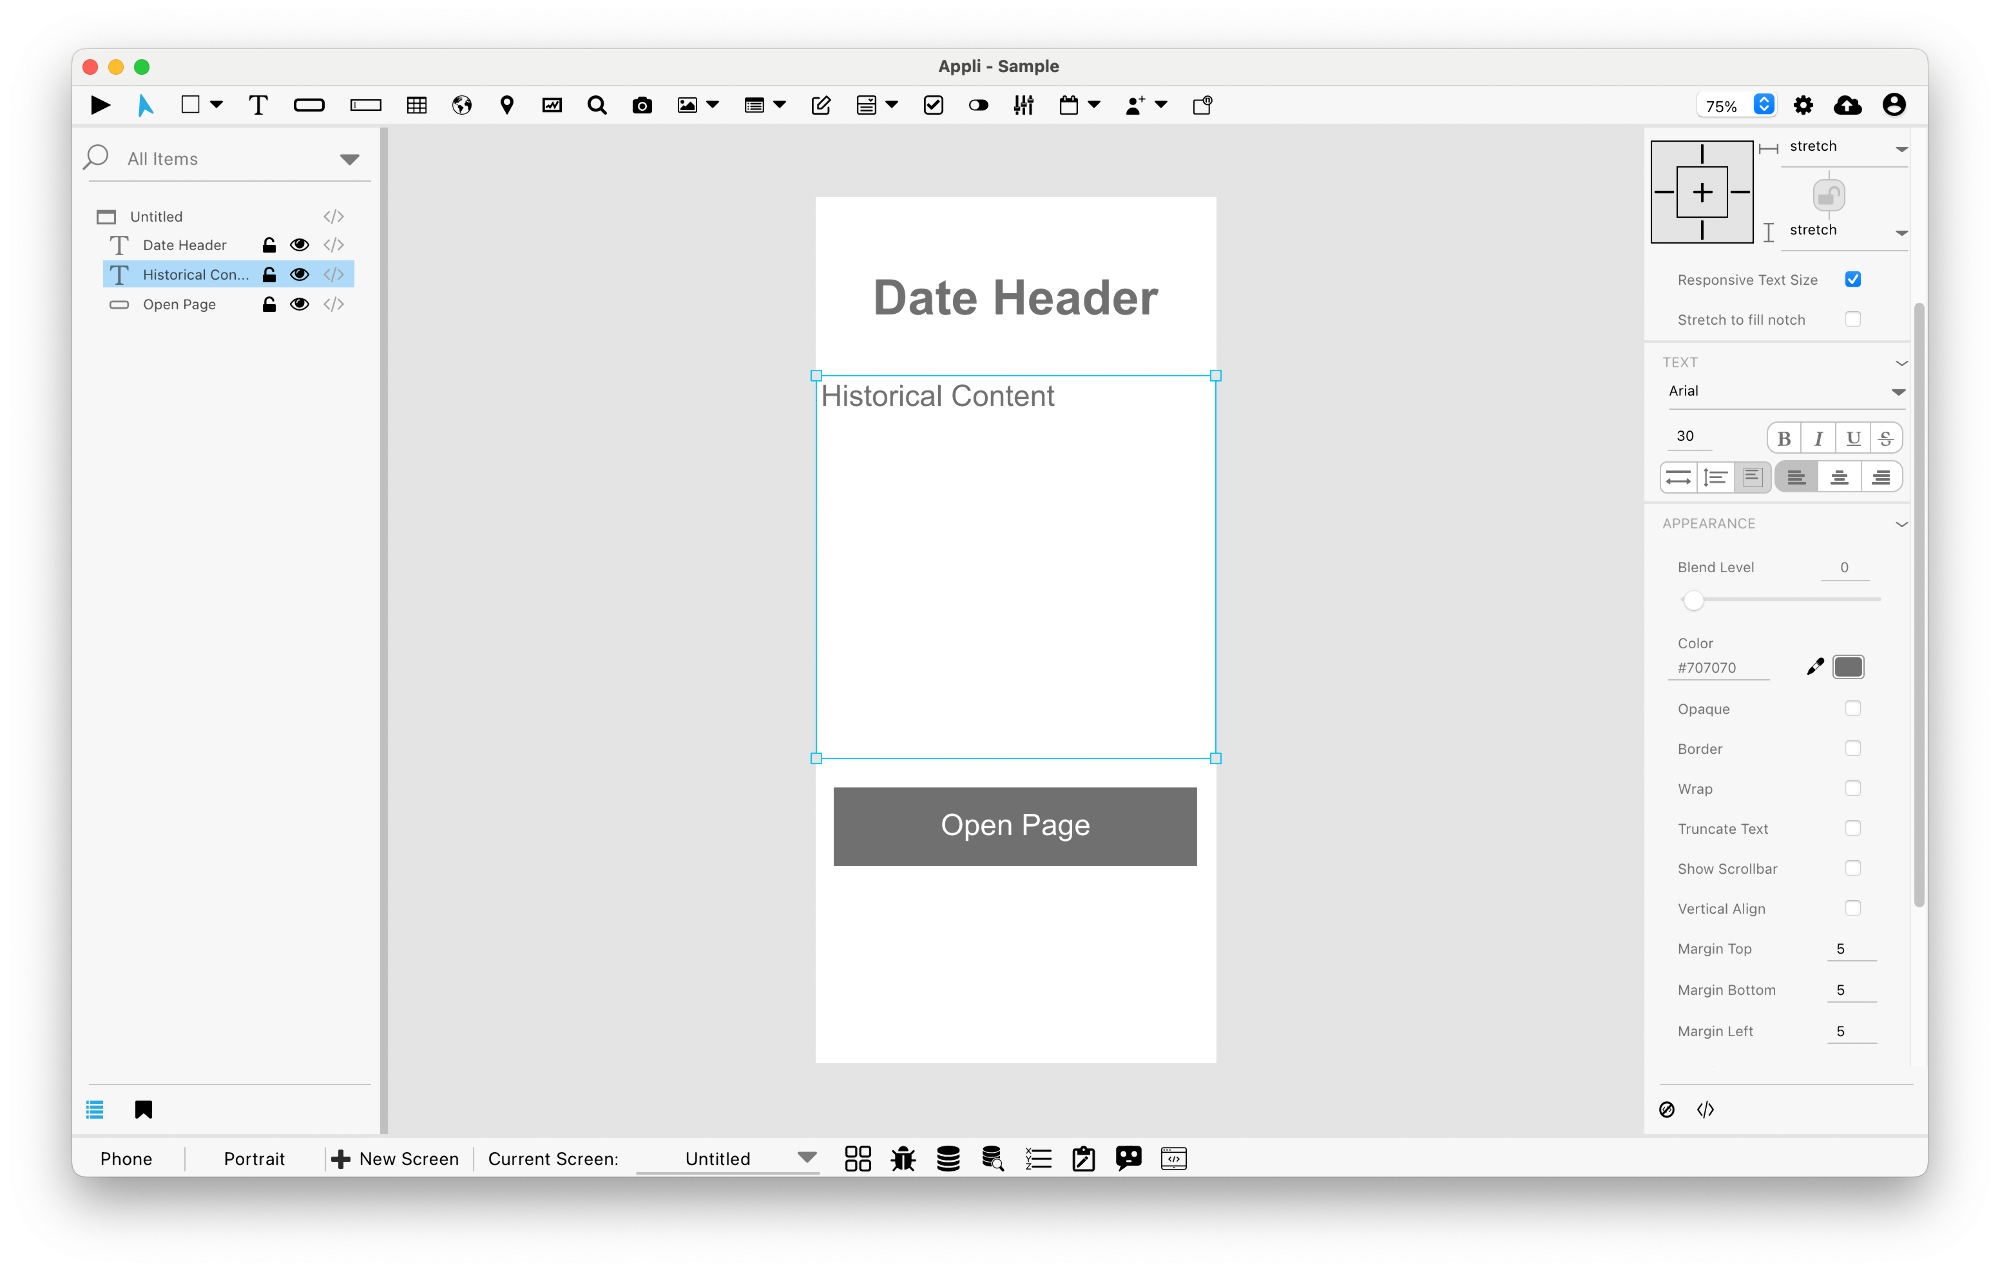This screenshot has width=2000, height=1272.
Task: Open the Untitled screen selector menu
Action: click(806, 1158)
